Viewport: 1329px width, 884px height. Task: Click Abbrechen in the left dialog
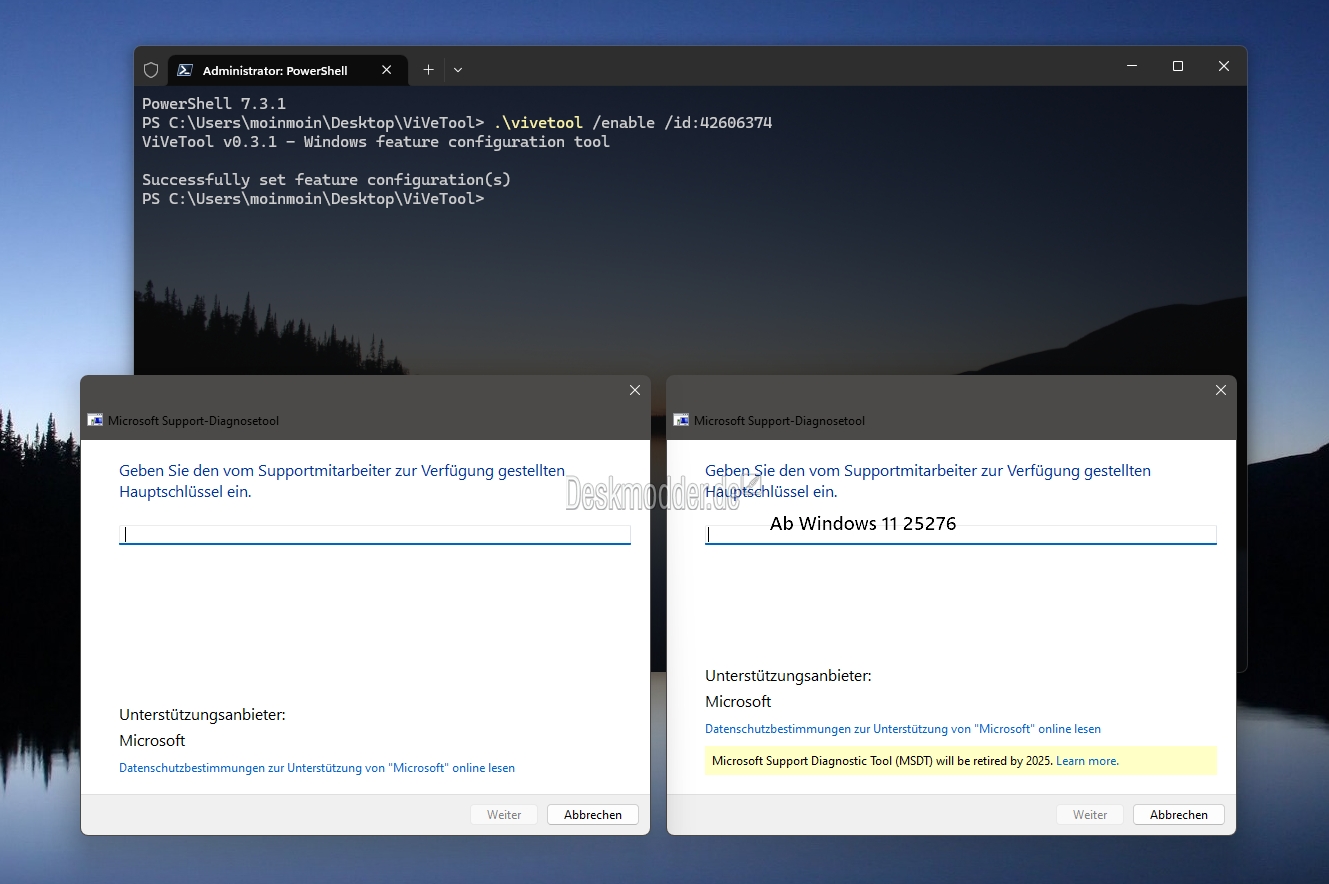[x=593, y=815]
